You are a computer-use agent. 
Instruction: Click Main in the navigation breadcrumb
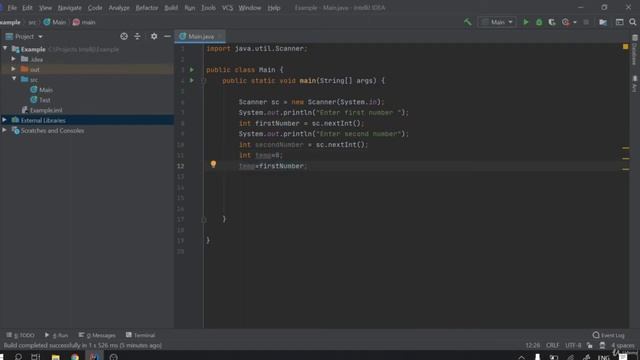click(x=54, y=22)
